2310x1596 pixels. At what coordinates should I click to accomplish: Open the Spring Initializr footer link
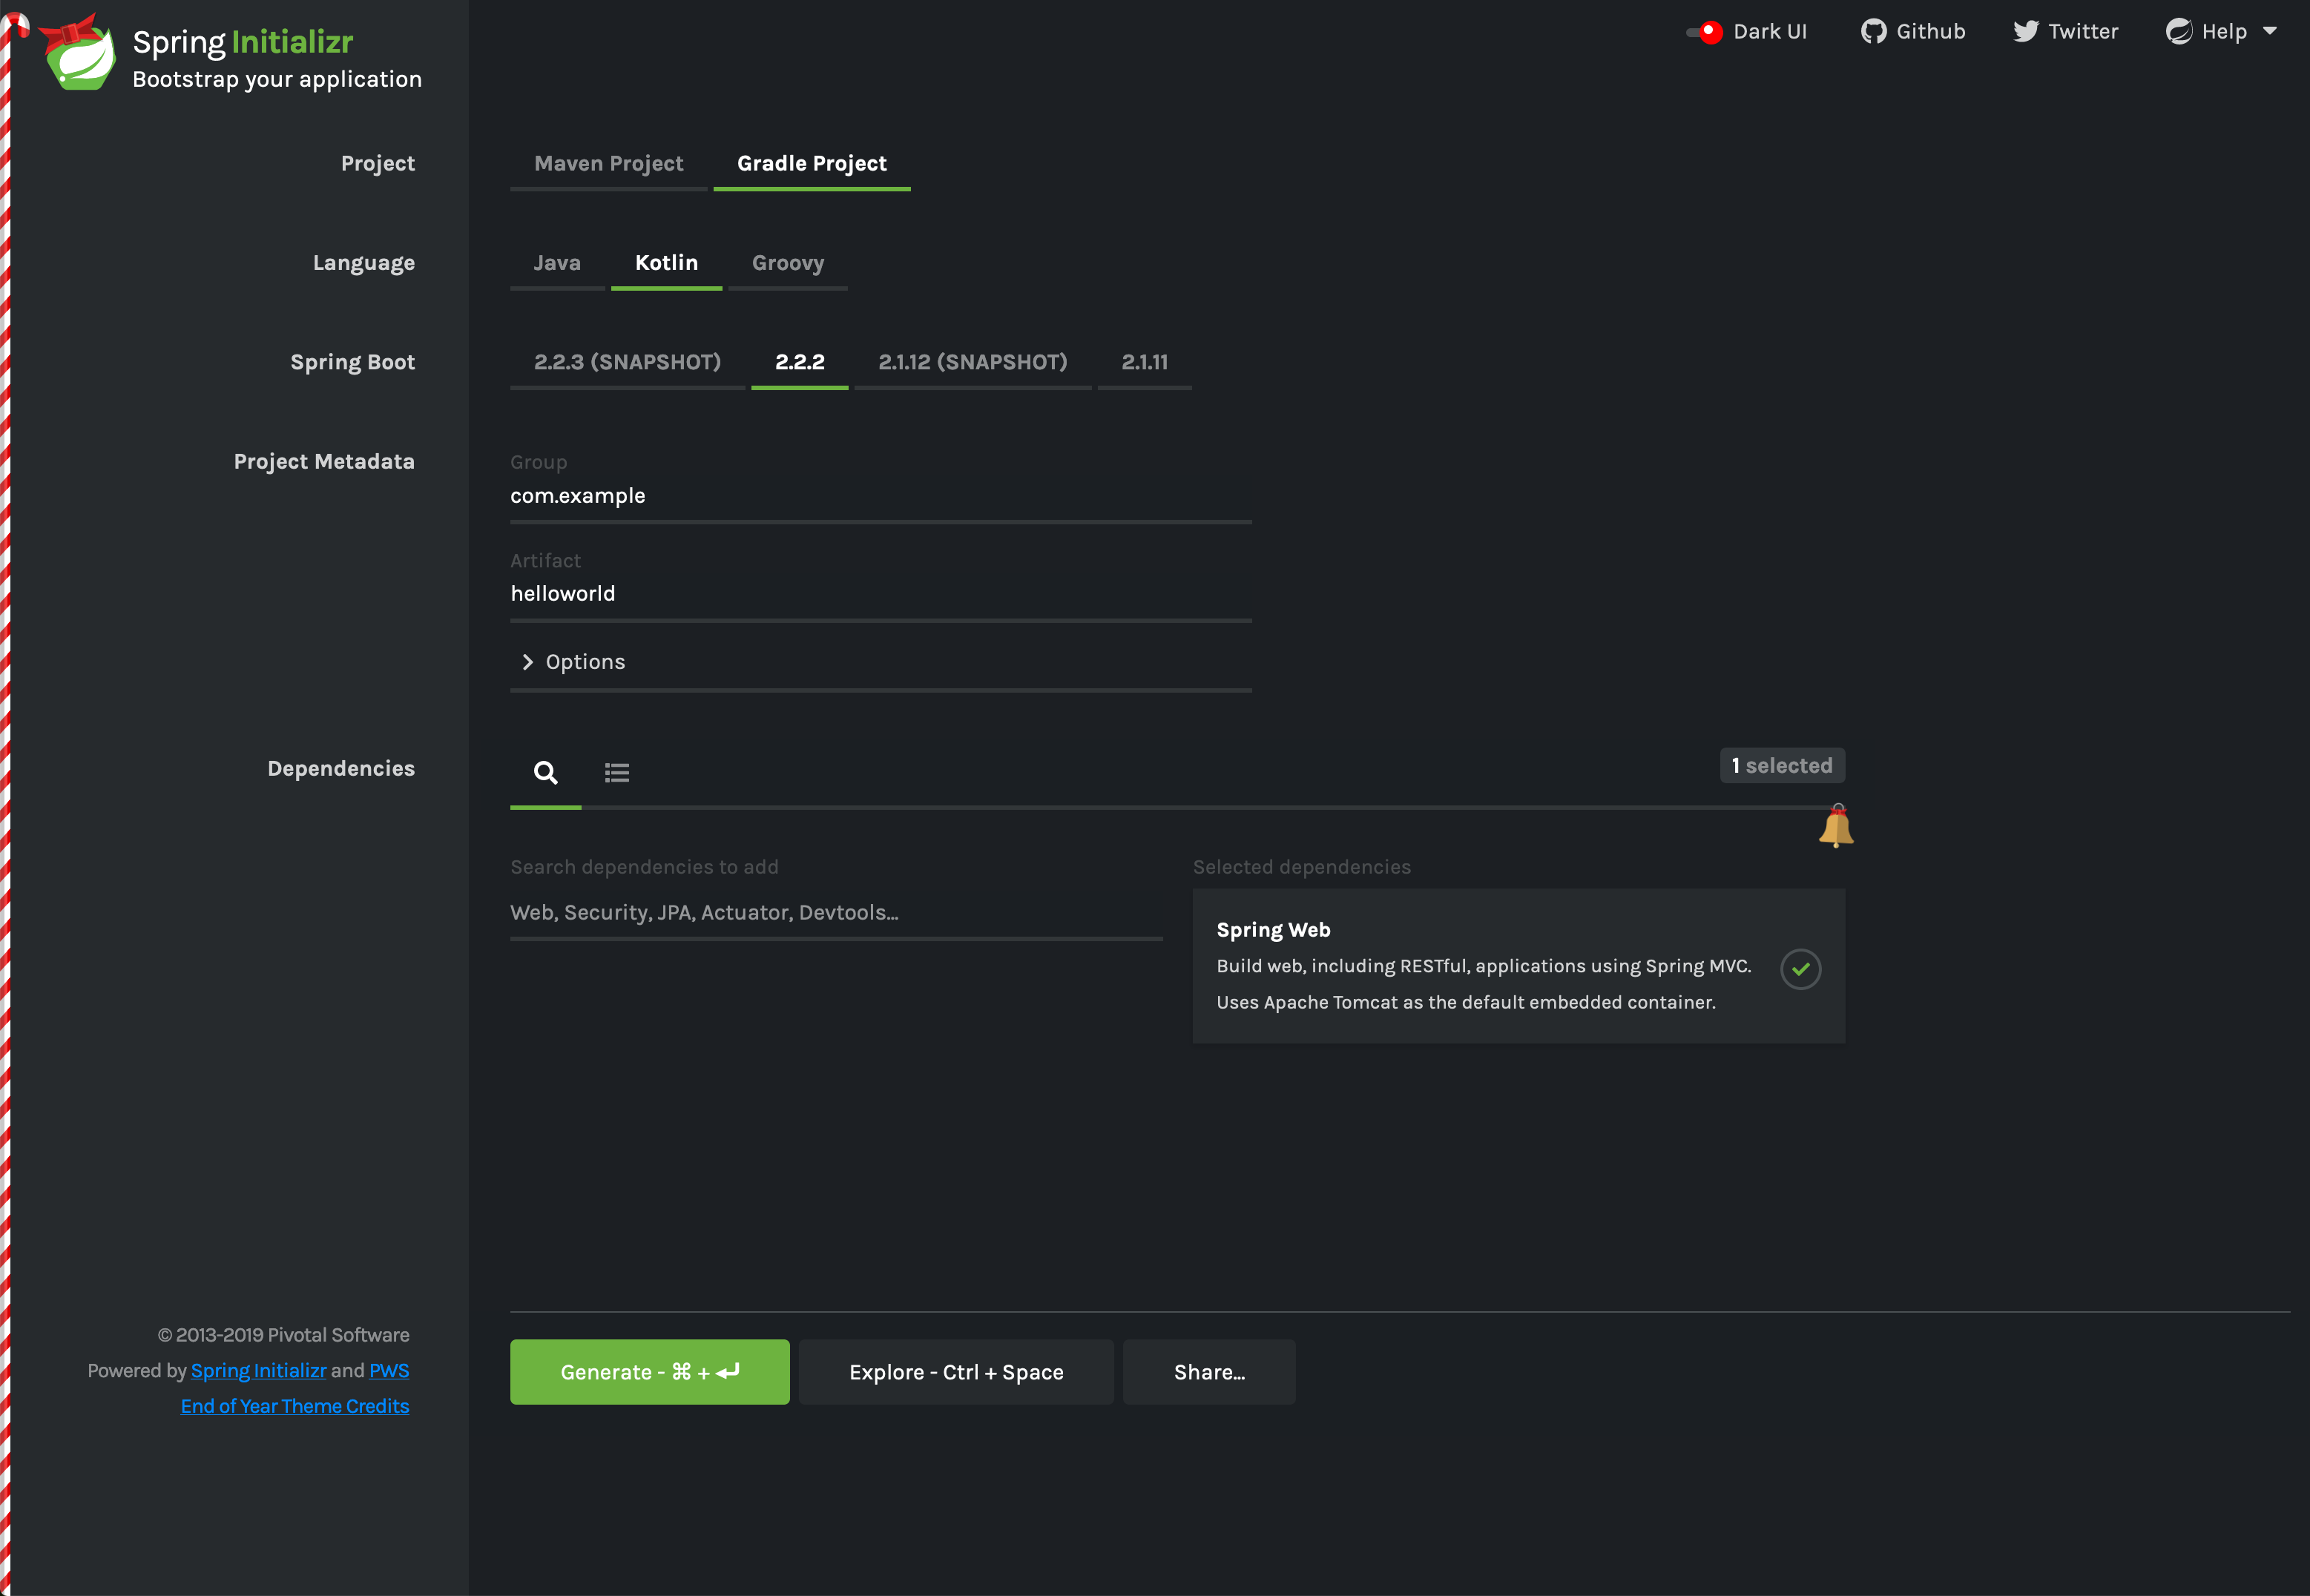(258, 1371)
